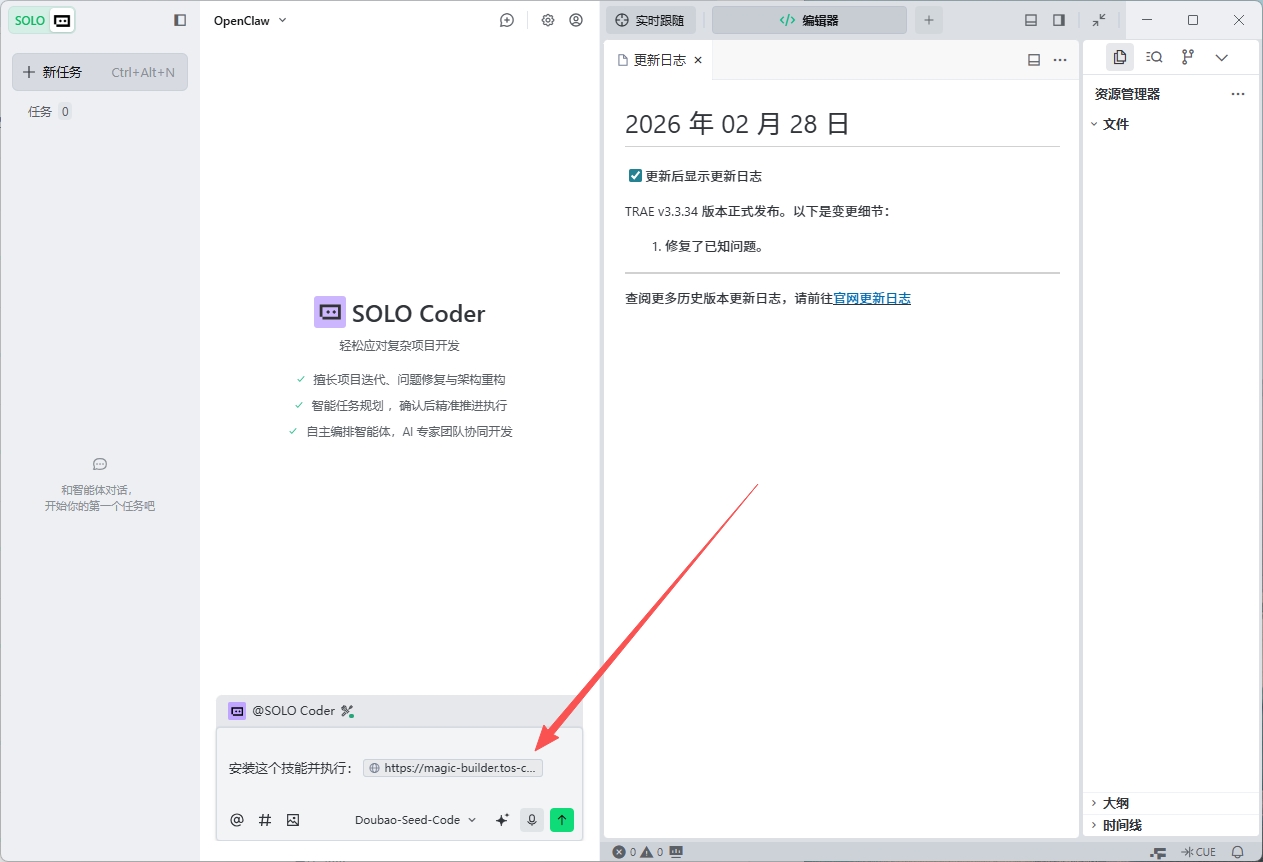Open the 官网更新日志 link
The image size is (1263, 862).
(872, 298)
